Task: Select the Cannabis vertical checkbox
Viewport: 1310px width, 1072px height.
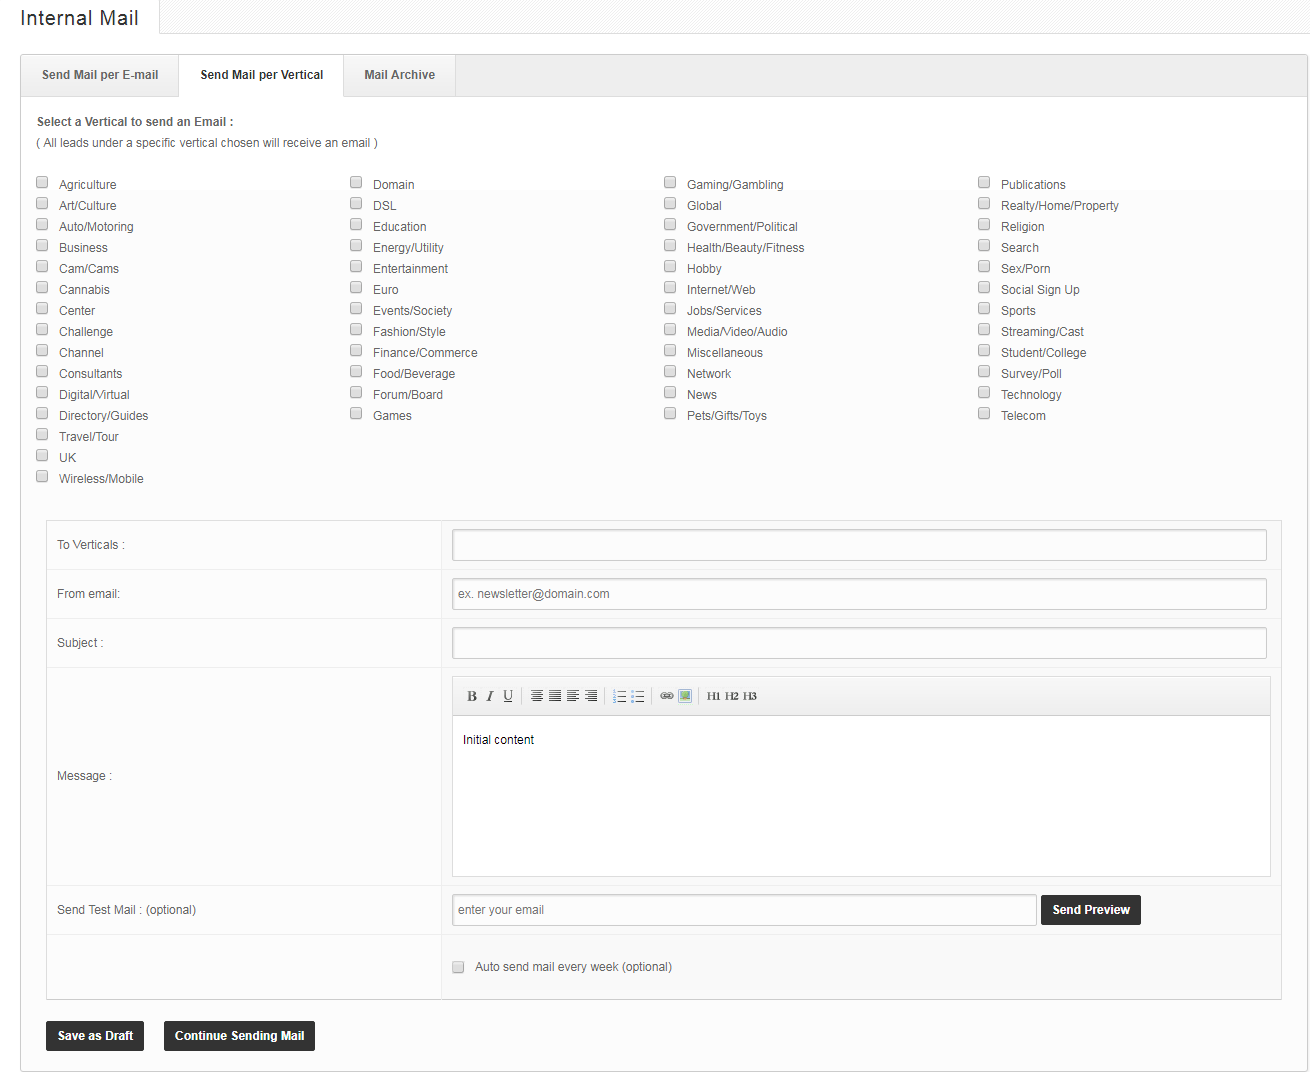Action: pos(42,287)
